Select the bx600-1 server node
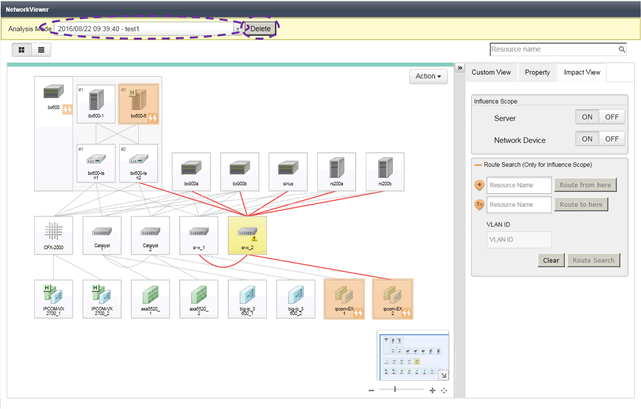 (x=96, y=101)
